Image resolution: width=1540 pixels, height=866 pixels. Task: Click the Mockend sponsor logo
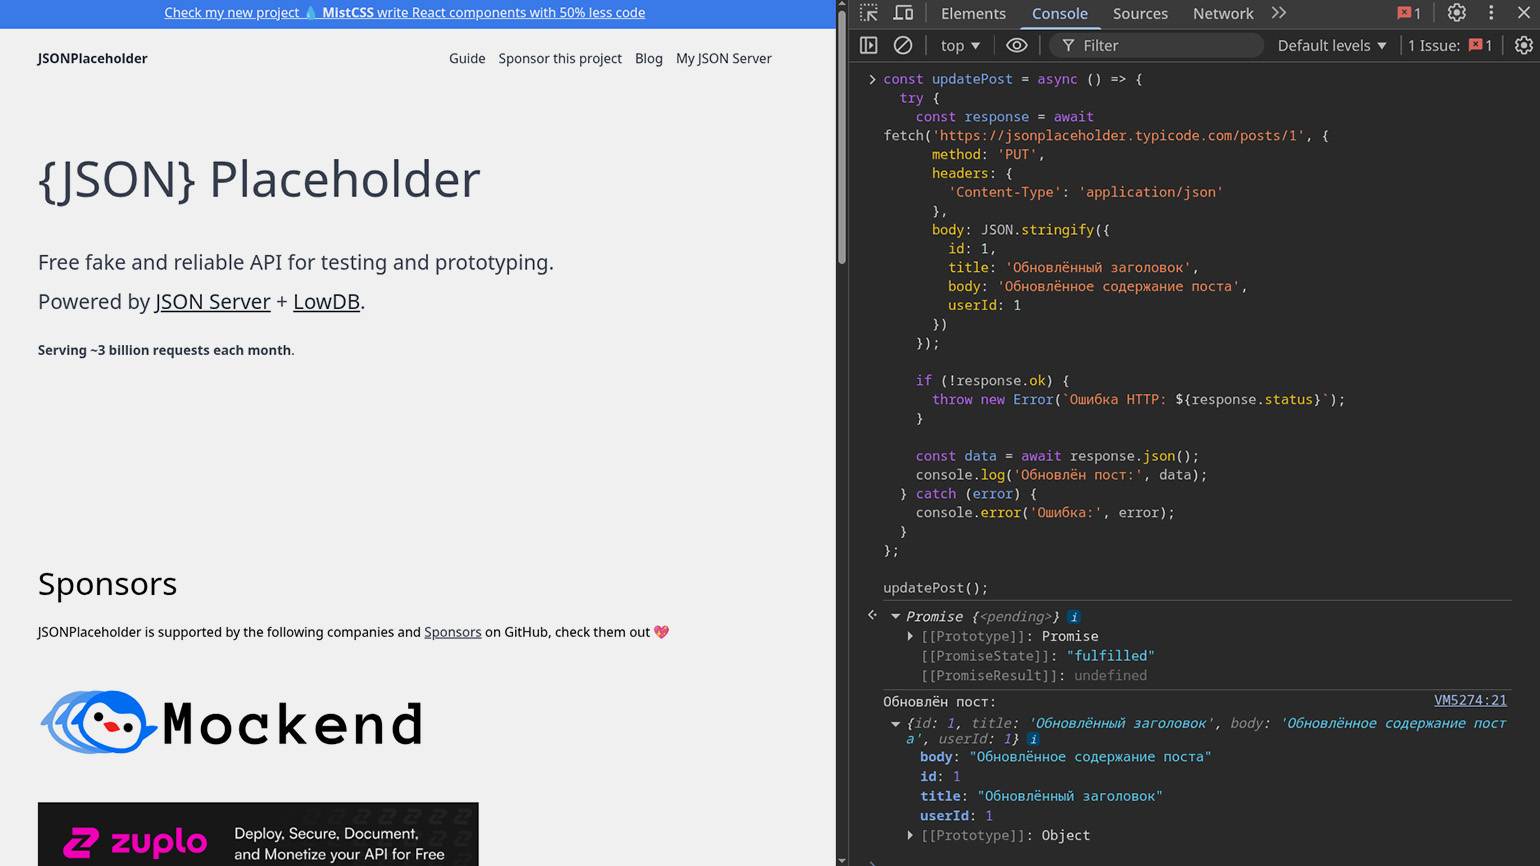(x=231, y=722)
